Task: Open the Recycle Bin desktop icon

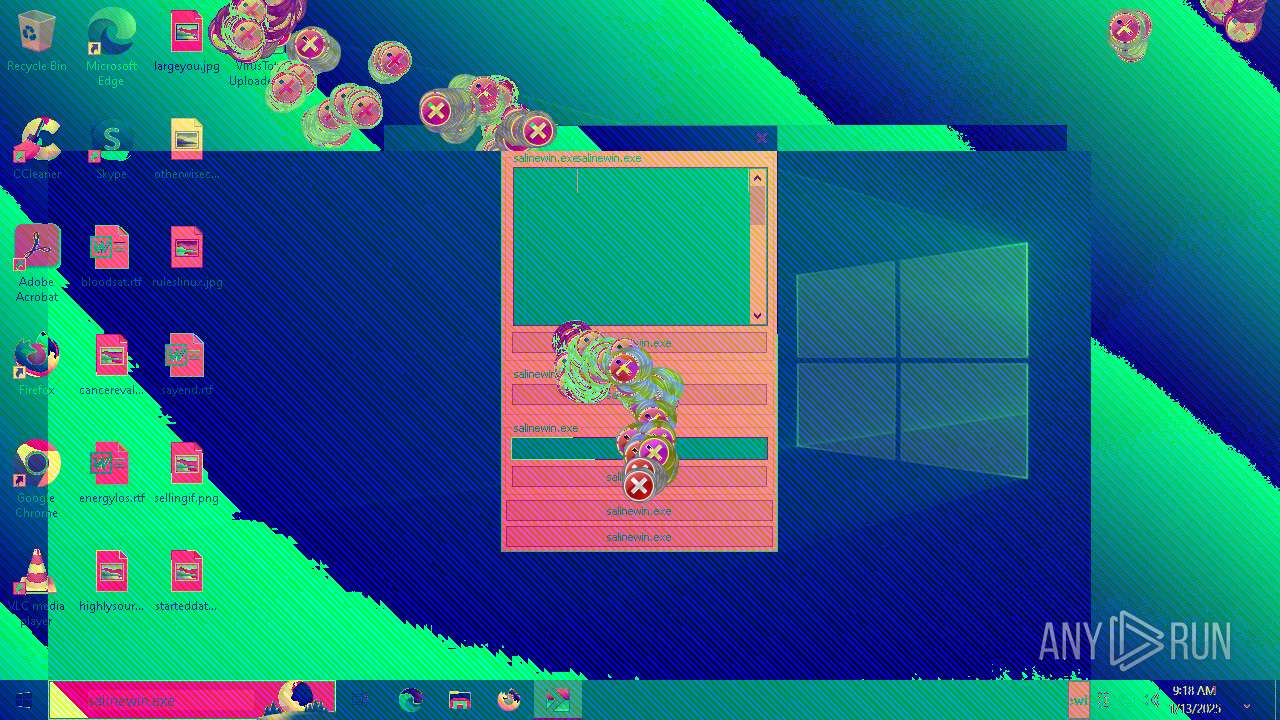Action: 37,42
